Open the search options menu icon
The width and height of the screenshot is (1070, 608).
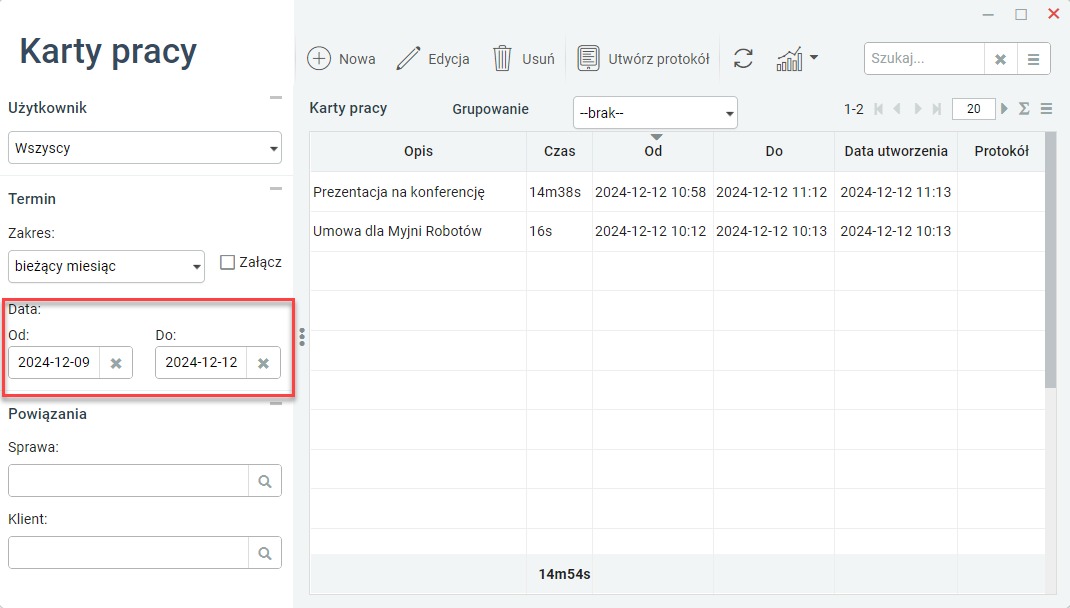click(x=1033, y=59)
